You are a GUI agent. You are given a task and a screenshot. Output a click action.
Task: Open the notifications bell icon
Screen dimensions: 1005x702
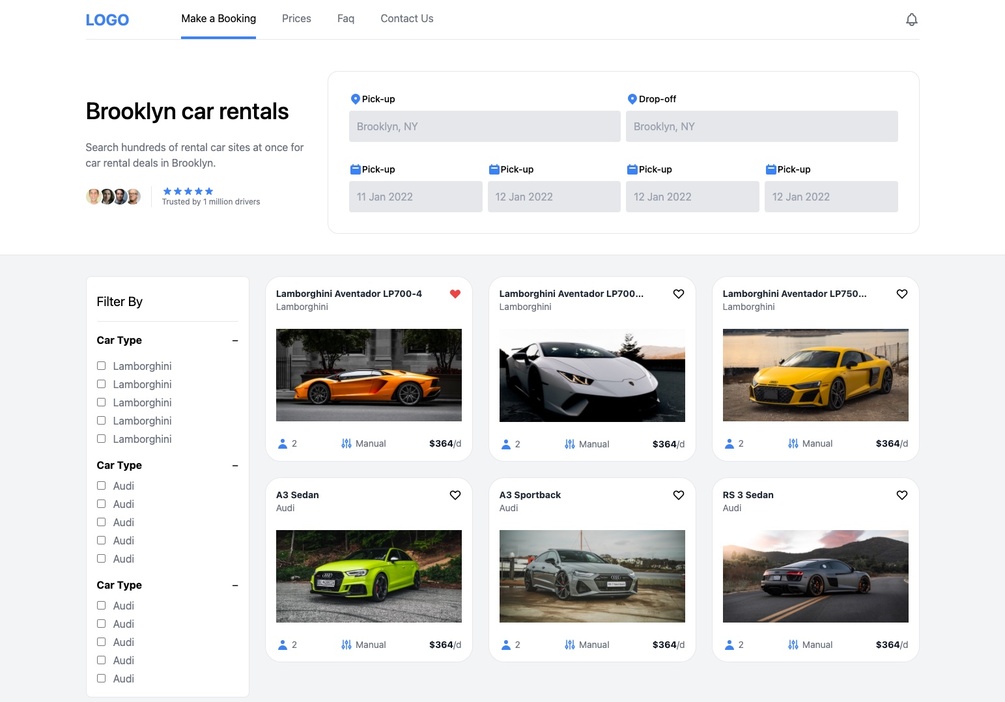tap(911, 19)
